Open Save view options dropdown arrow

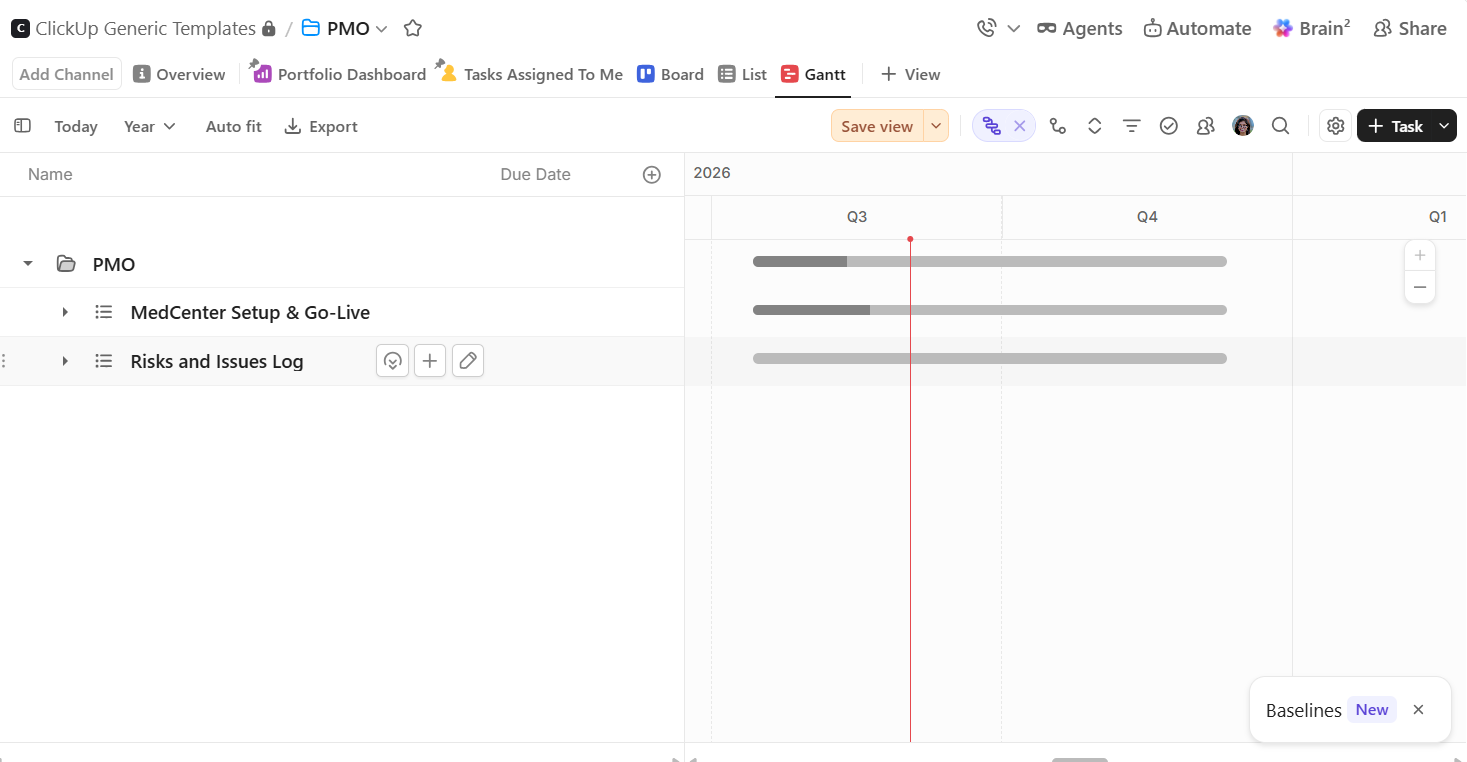click(x=936, y=126)
